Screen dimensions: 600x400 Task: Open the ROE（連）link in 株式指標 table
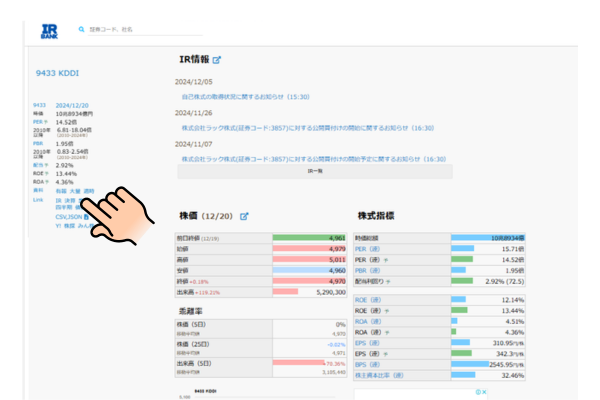pos(368,300)
